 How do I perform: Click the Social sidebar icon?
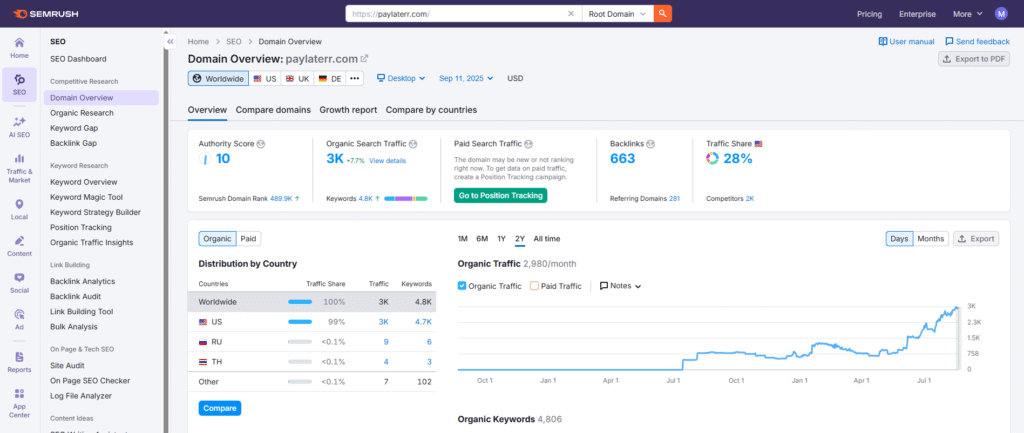[19, 282]
